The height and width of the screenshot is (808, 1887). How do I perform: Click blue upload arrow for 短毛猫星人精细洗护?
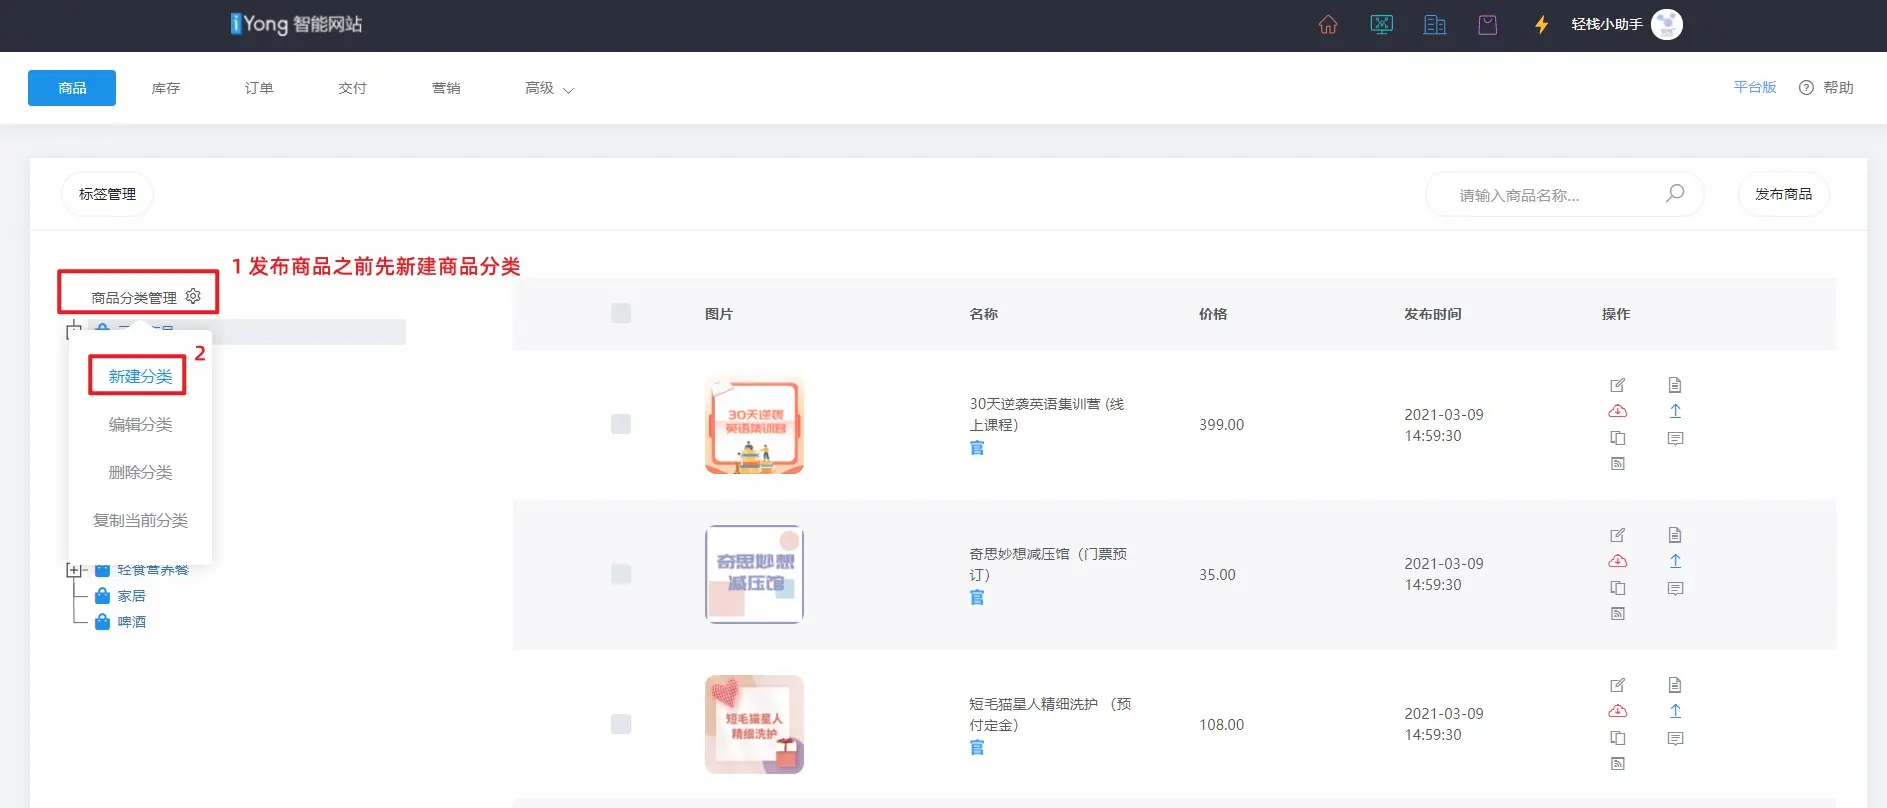[x=1675, y=711]
